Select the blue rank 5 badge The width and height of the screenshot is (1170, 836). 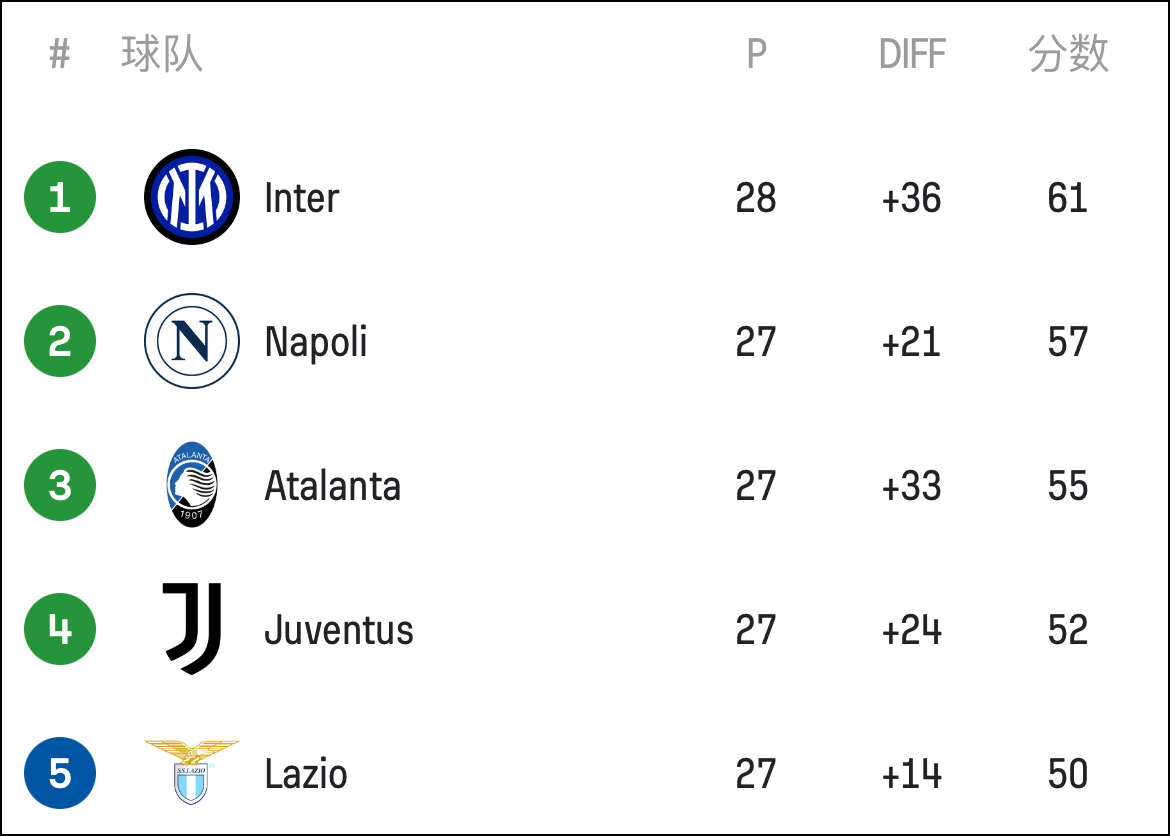60,773
